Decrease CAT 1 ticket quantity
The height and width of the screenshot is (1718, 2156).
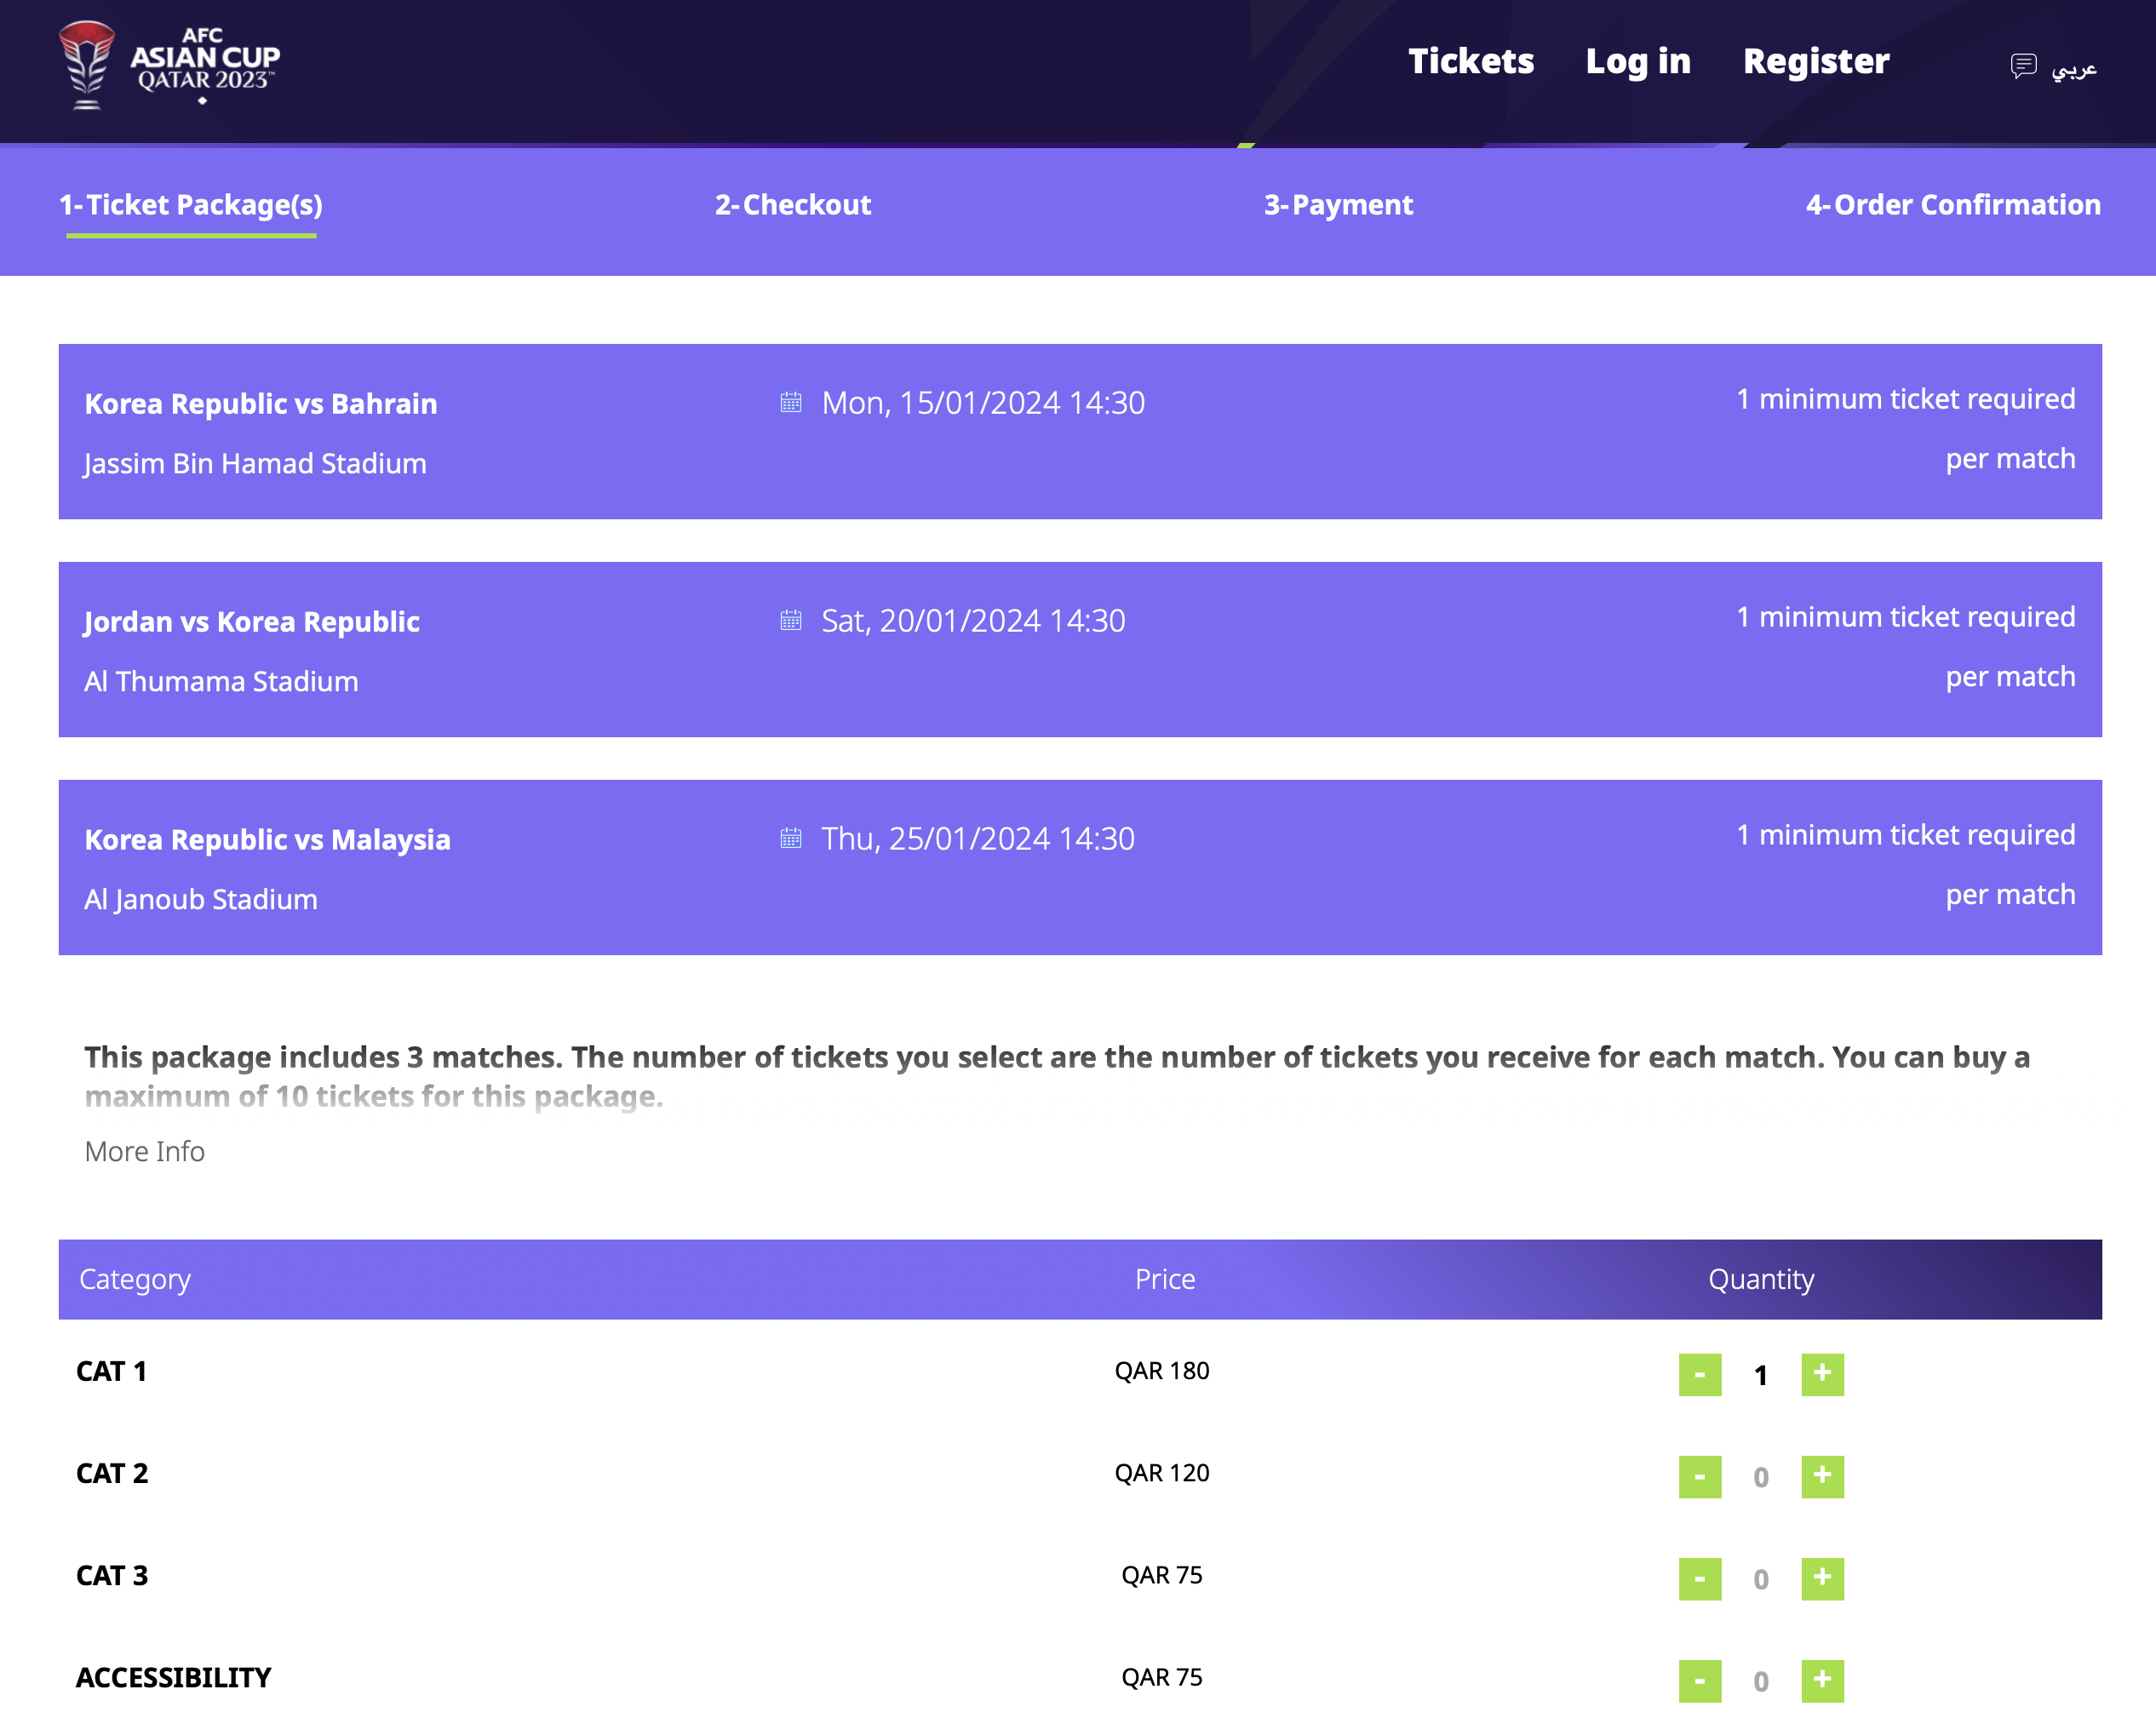(1699, 1374)
